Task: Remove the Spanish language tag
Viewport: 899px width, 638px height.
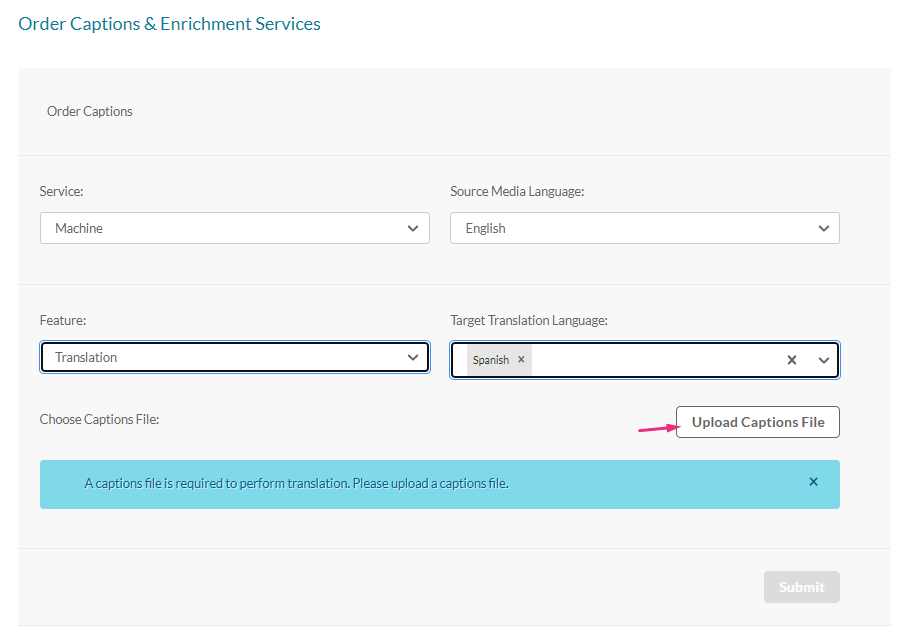Action: pyautogui.click(x=521, y=360)
